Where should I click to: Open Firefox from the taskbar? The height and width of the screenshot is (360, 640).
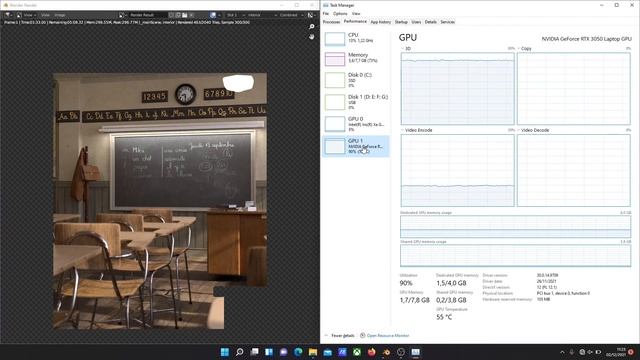pyautogui.click(x=371, y=352)
